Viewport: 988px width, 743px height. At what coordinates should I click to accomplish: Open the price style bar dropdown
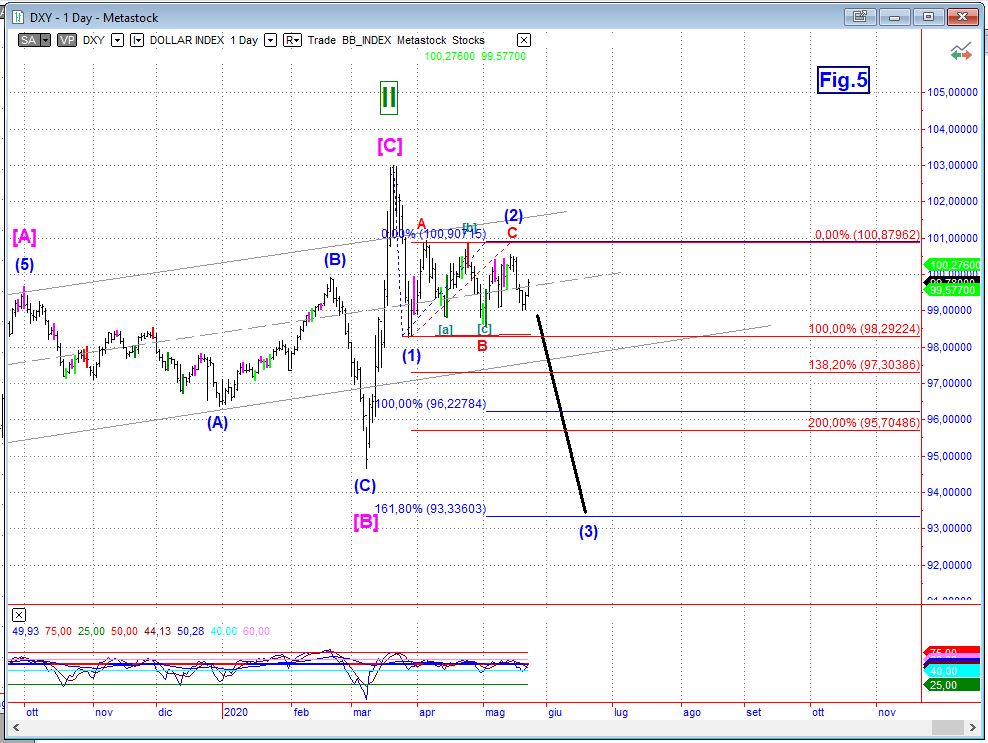(x=137, y=40)
